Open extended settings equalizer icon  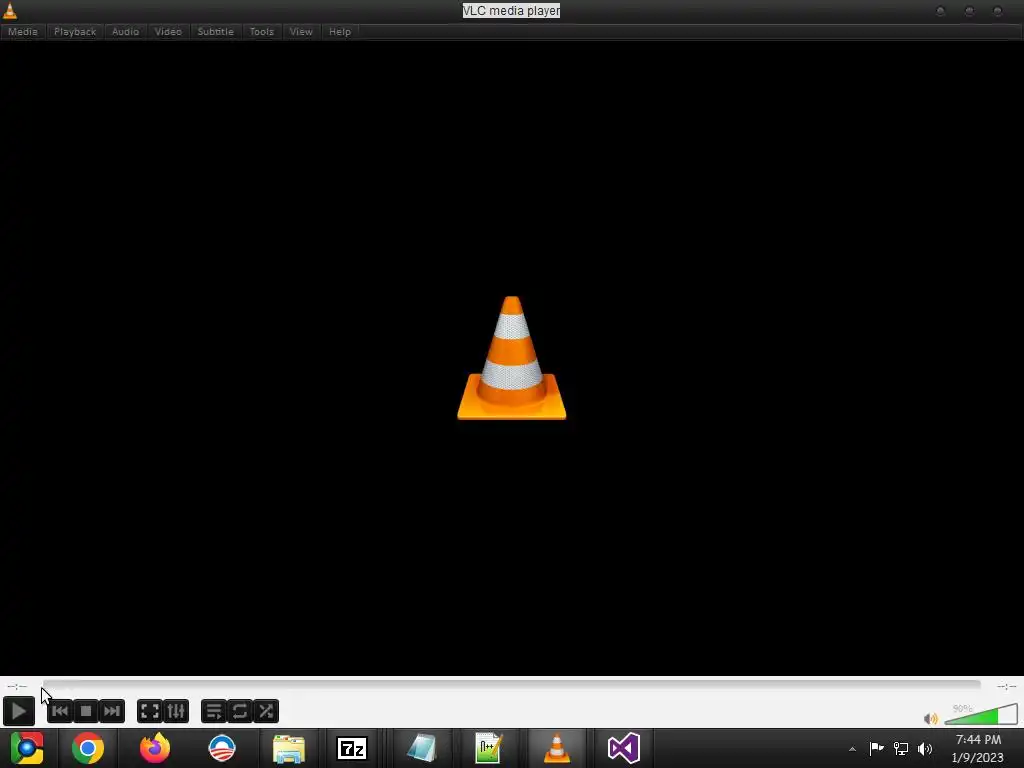[176, 711]
